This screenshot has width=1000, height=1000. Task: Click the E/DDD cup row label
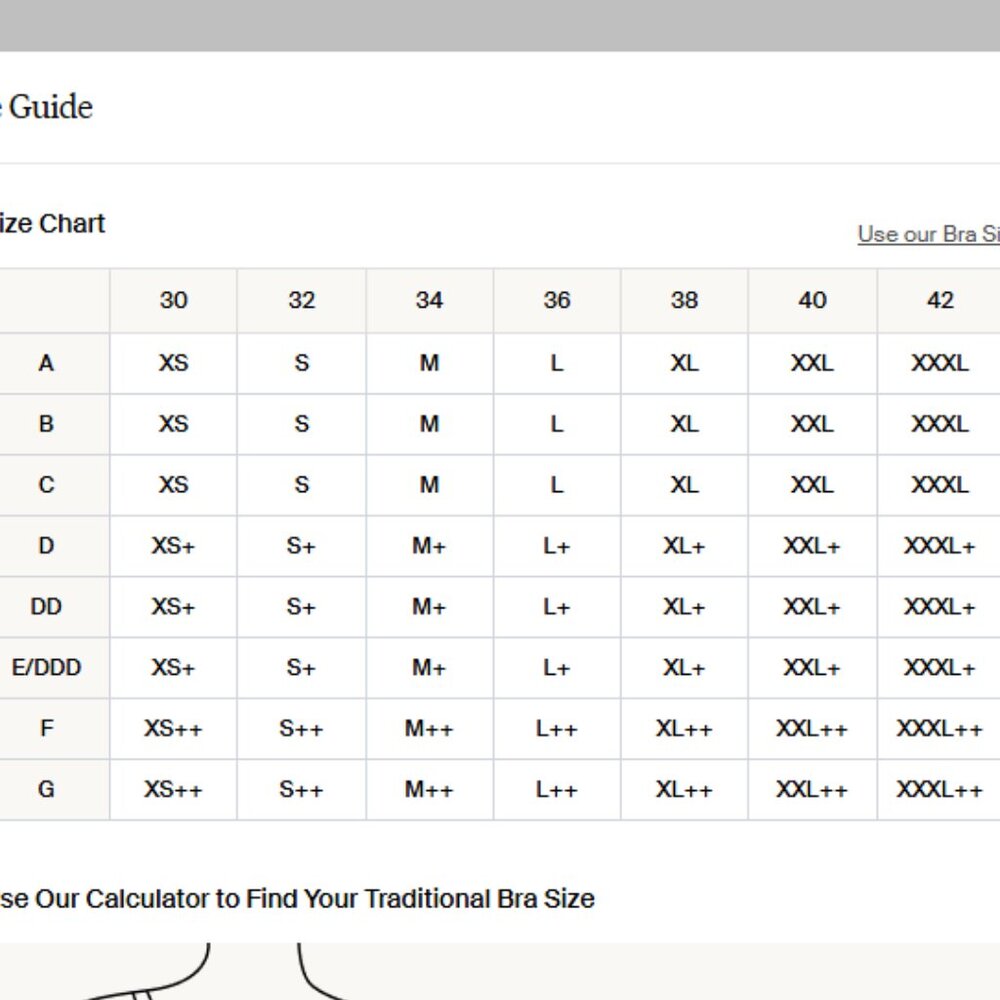click(x=46, y=668)
